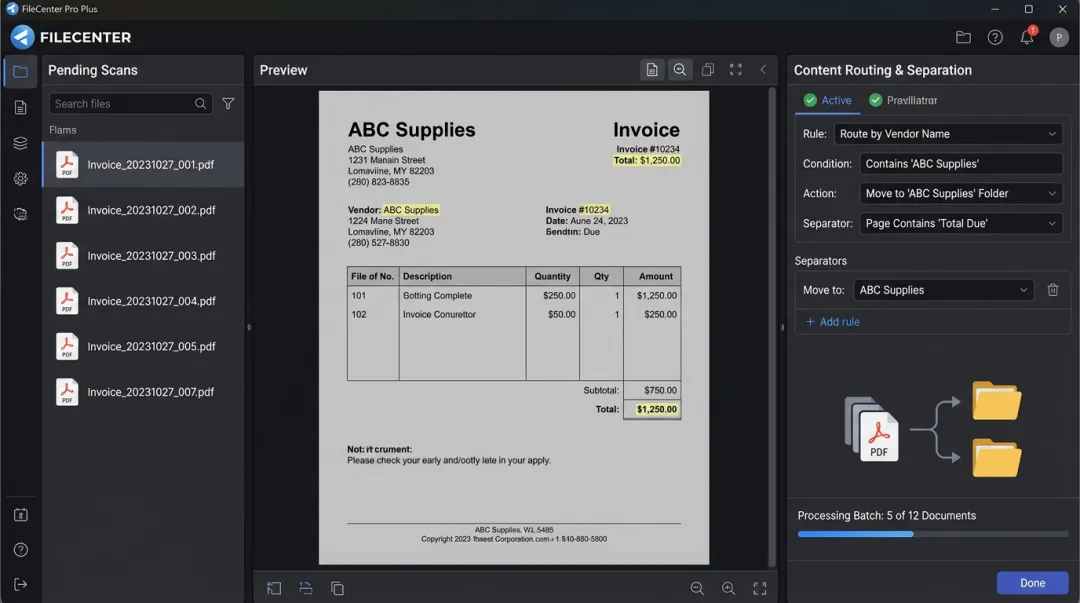
Task: Click the highlighted 'ABC Supplies' vendor text
Action: click(x=411, y=209)
